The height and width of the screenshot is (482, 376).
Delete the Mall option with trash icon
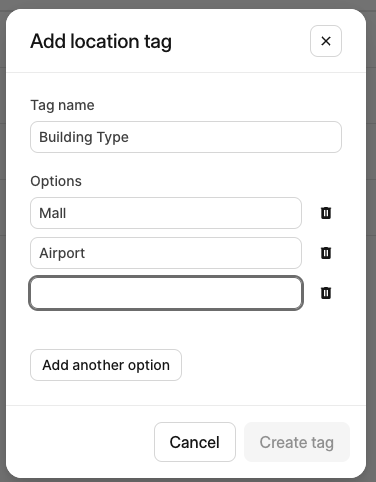[326, 213]
